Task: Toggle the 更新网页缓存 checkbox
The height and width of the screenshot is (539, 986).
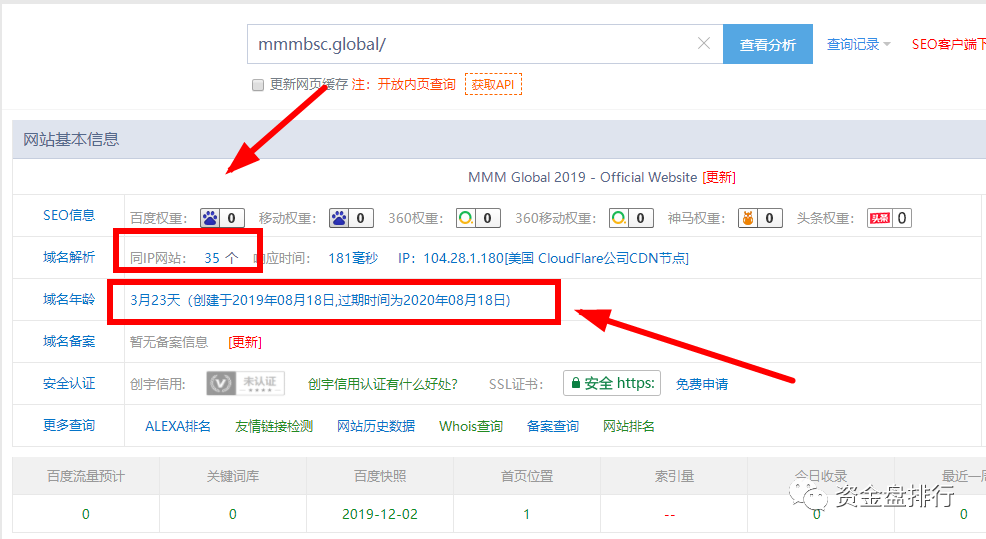Action: click(x=258, y=85)
